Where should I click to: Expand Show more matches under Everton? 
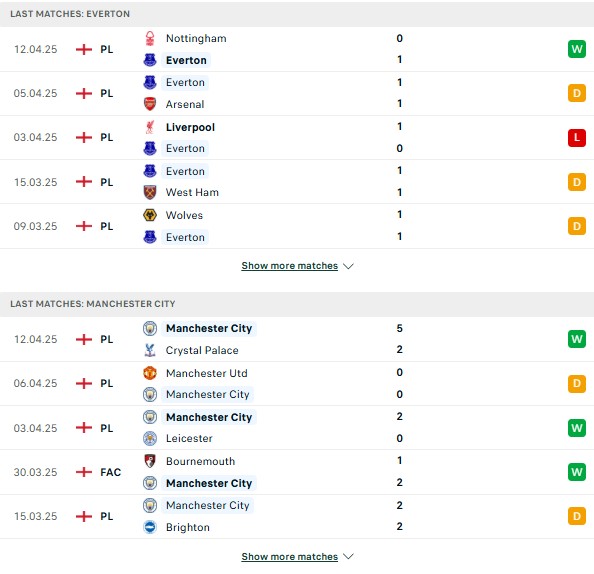pyautogui.click(x=289, y=266)
